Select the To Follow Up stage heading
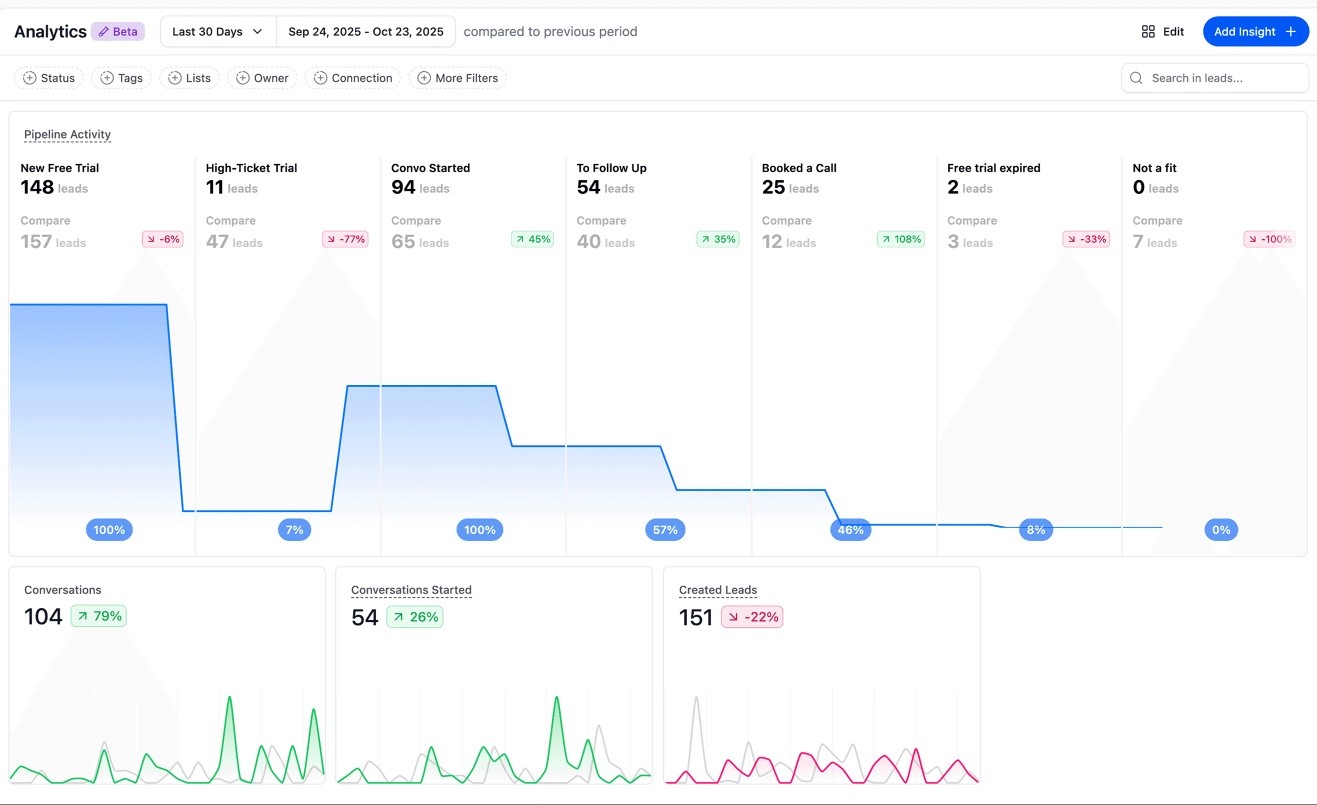1317x805 pixels. 611,168
